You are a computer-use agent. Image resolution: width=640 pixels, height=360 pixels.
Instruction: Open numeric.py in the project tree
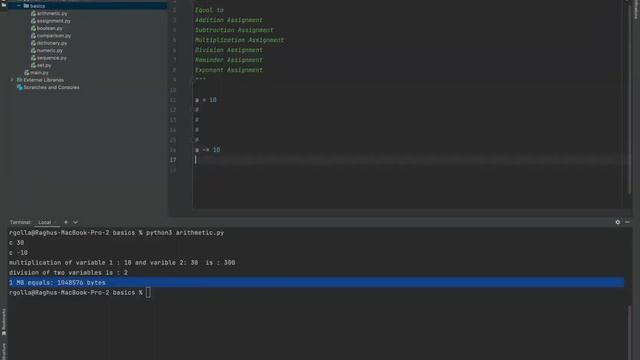tap(50, 51)
